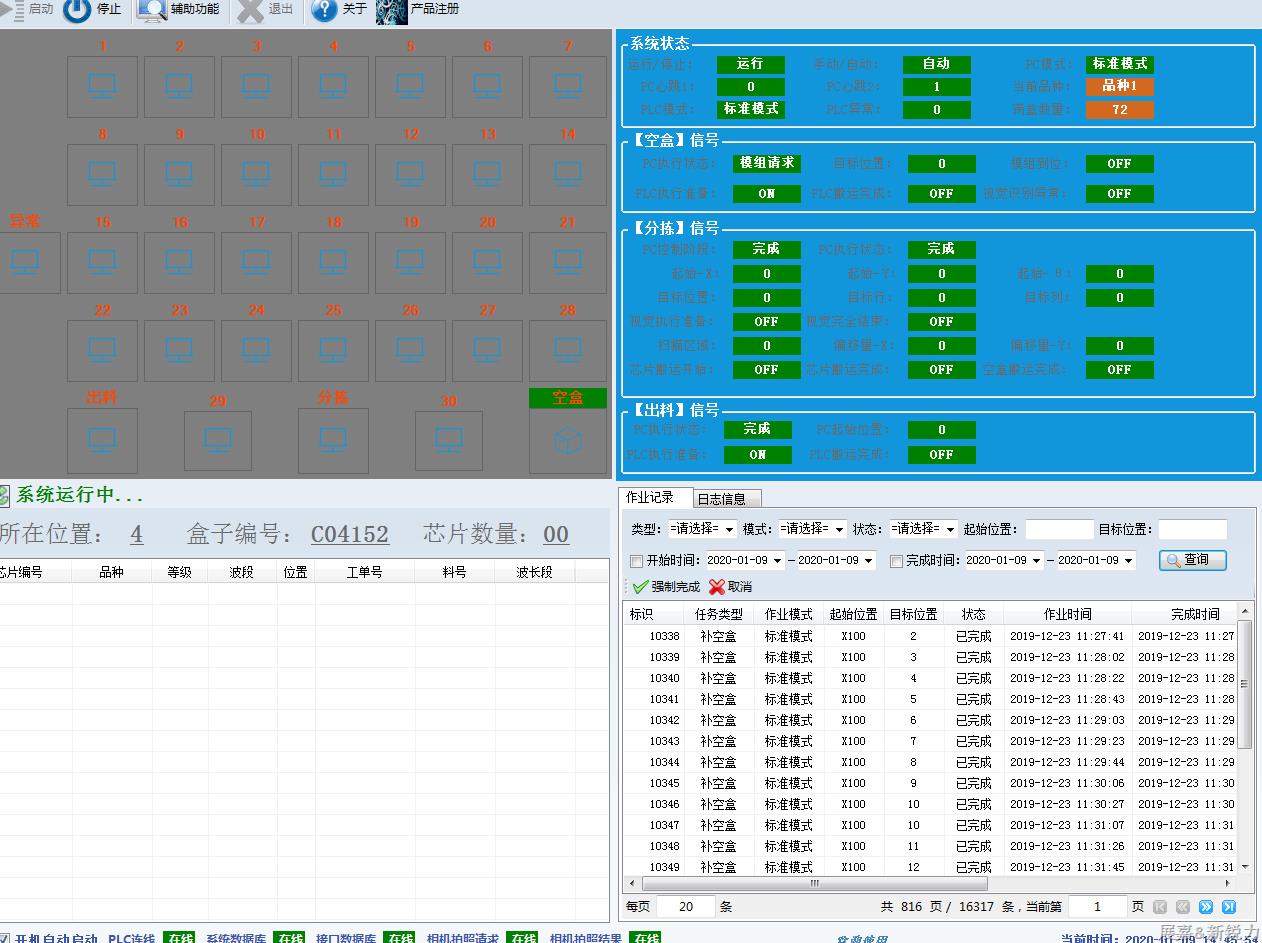Toggle 开机自动启动 auto-start checkbox
This screenshot has width=1262, height=943.
pos(5,939)
